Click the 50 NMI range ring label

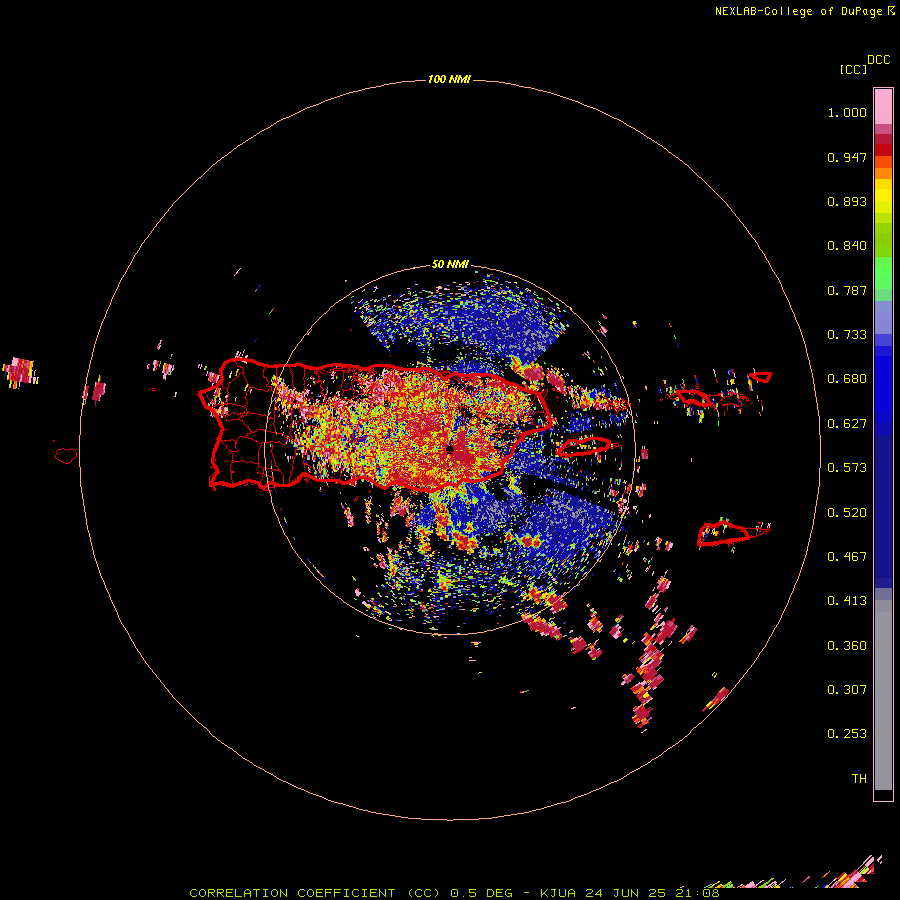[x=450, y=264]
